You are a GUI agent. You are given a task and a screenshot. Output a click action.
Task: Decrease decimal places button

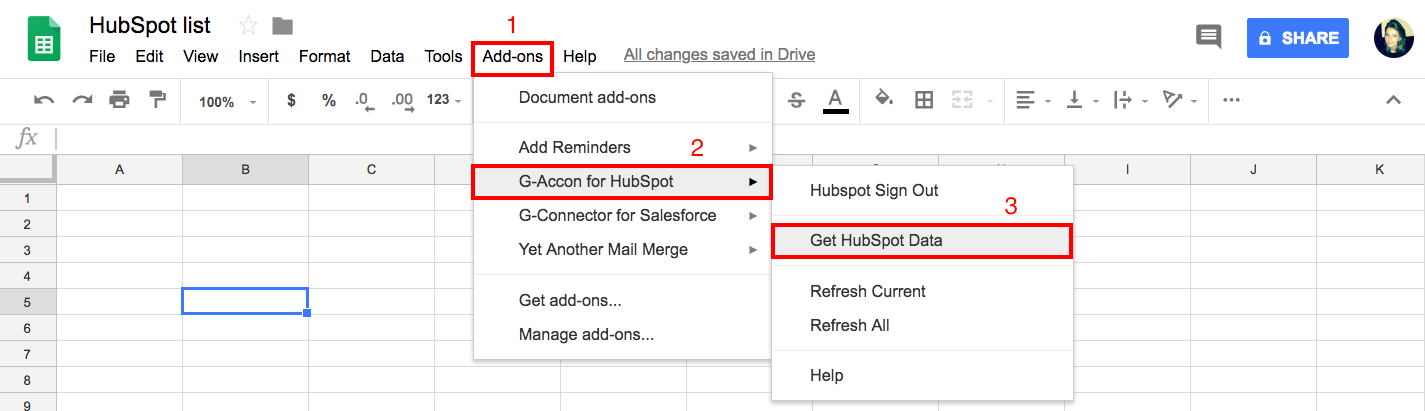pyautogui.click(x=364, y=100)
